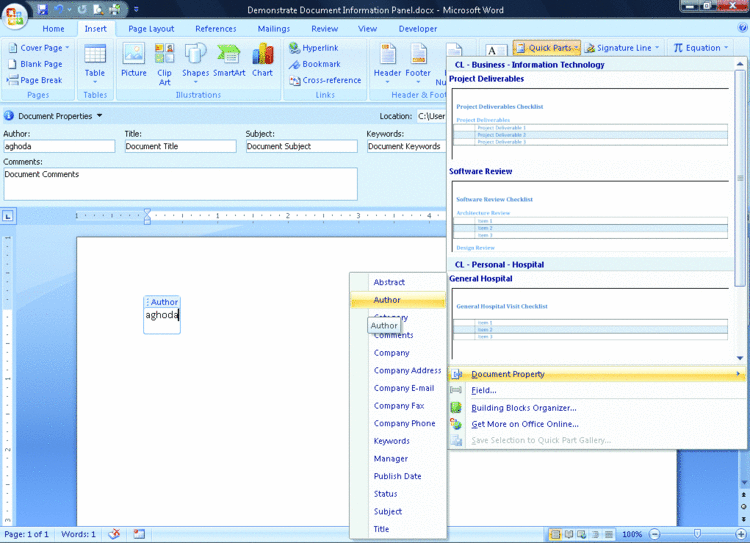The height and width of the screenshot is (543, 750).
Task: Choose Get More on Office Online
Action: [x=525, y=424]
